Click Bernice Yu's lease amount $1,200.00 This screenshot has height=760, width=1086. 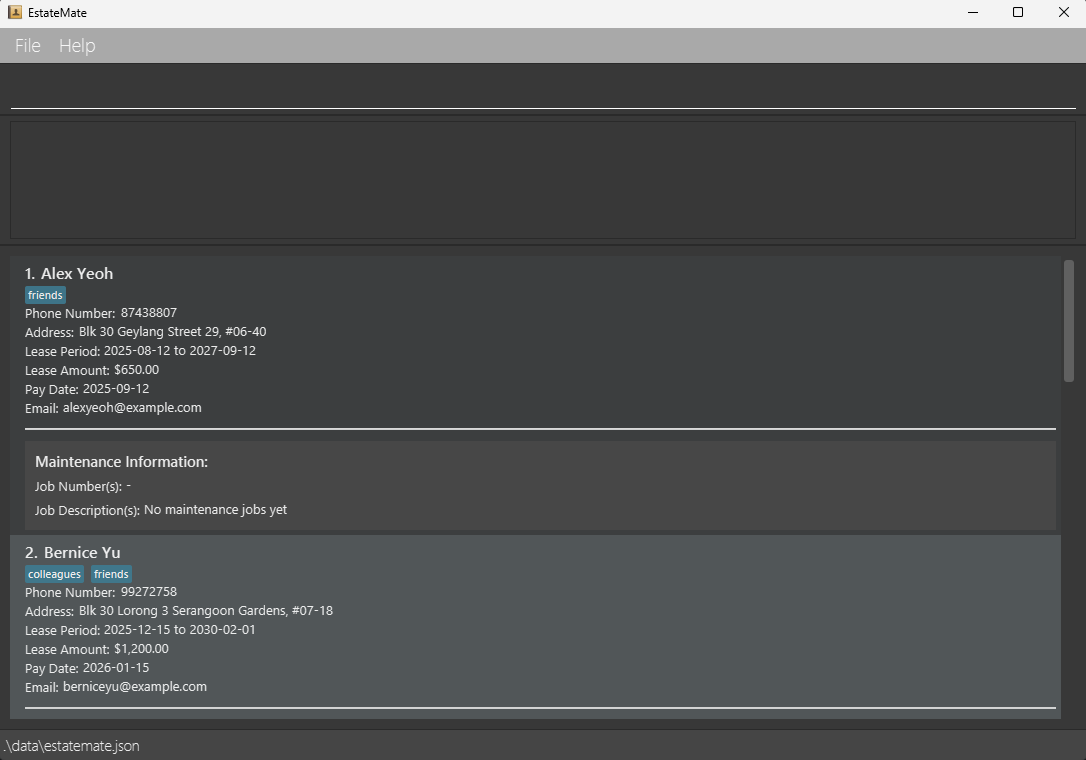[141, 649]
